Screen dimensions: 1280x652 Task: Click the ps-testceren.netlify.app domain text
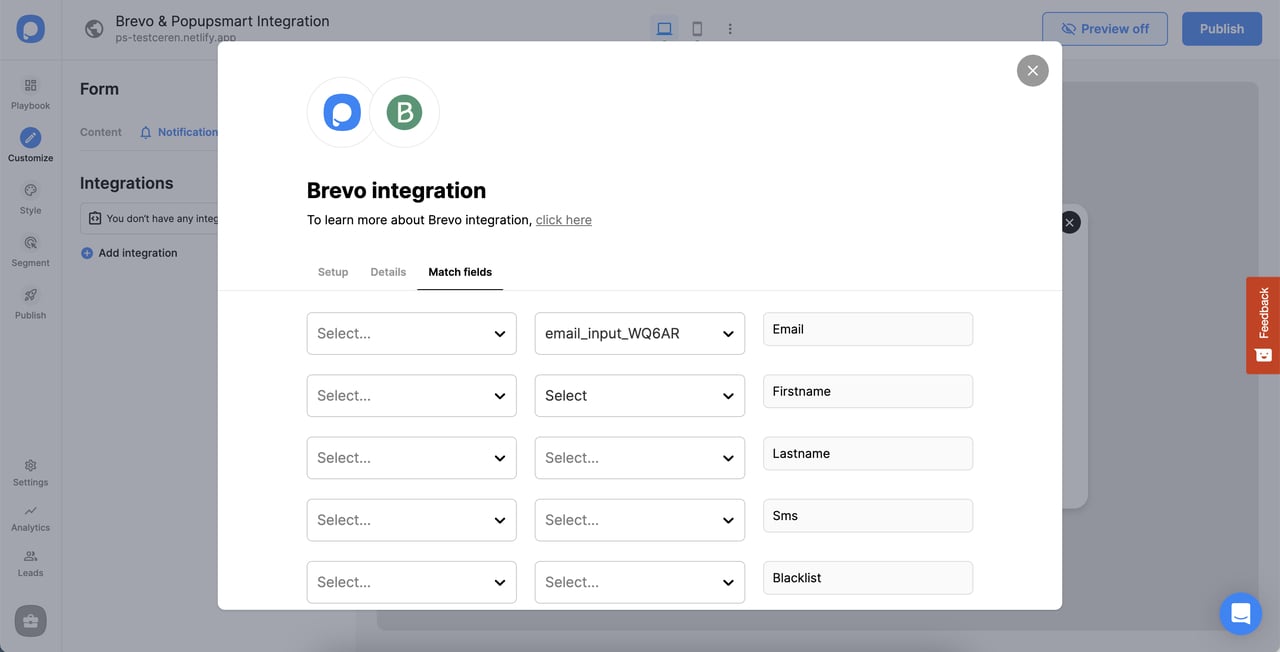176,38
